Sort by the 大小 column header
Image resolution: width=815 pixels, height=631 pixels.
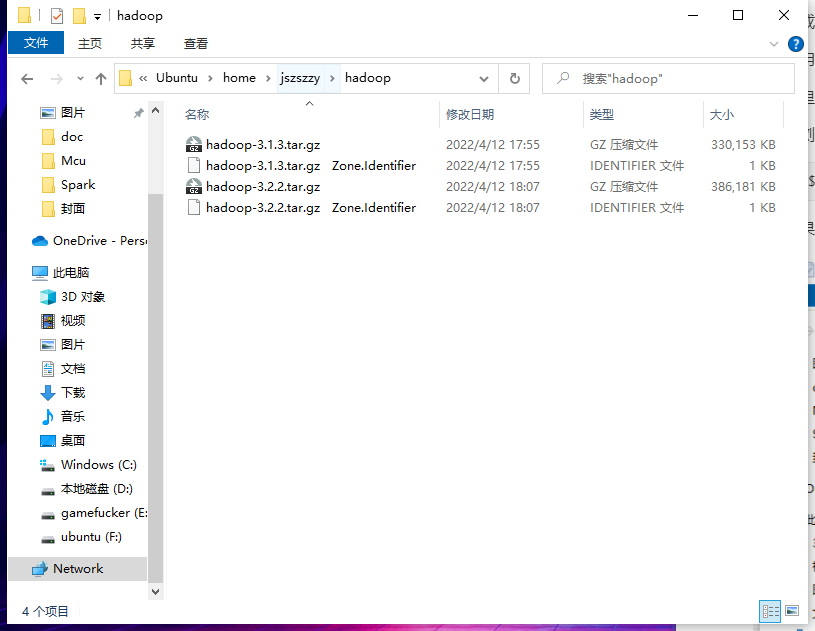[x=721, y=114]
